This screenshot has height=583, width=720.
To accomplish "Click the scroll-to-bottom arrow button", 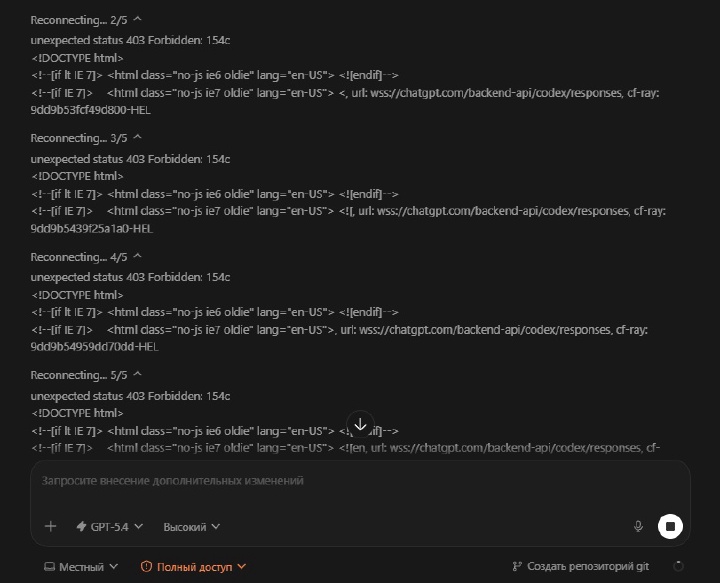I will (360, 424).
